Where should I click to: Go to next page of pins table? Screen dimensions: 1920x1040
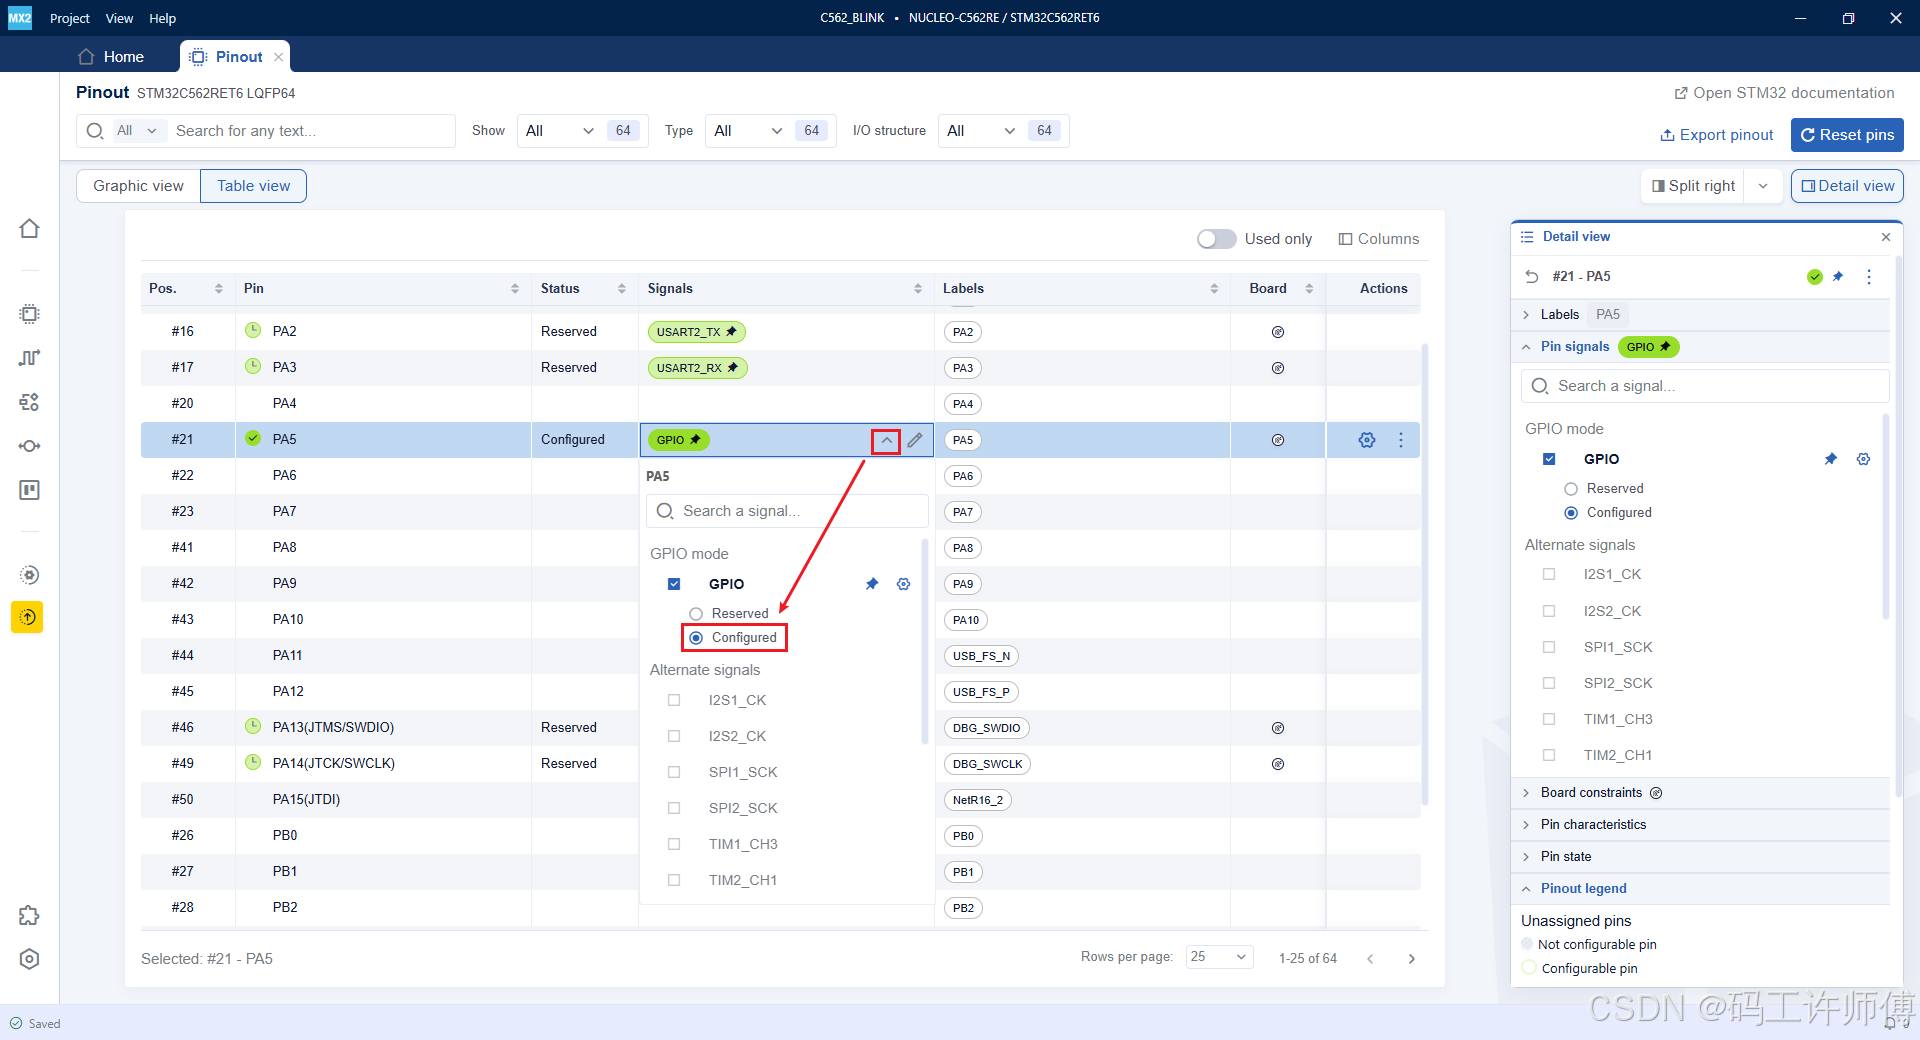(1411, 959)
